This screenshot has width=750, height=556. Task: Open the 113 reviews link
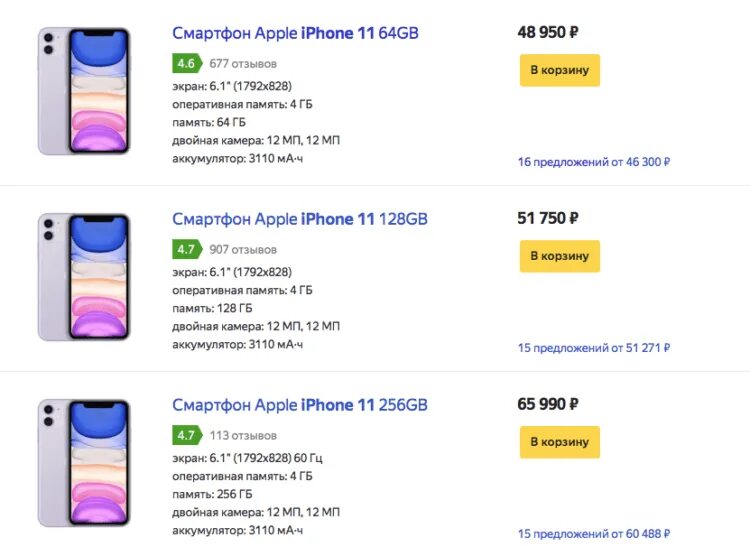[243, 436]
